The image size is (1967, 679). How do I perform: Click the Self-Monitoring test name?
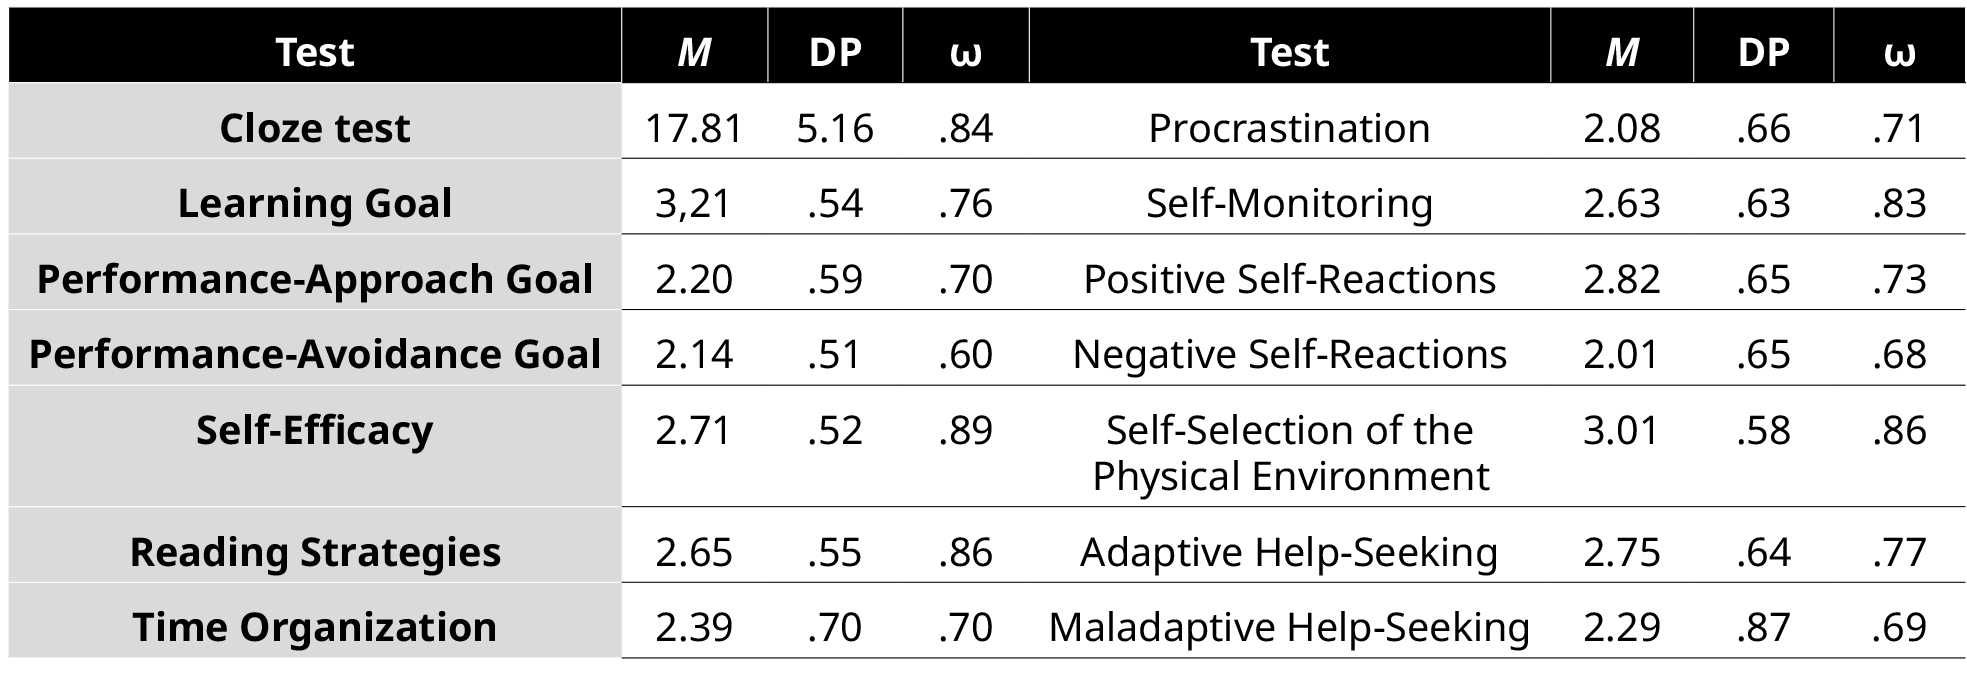1288,203
